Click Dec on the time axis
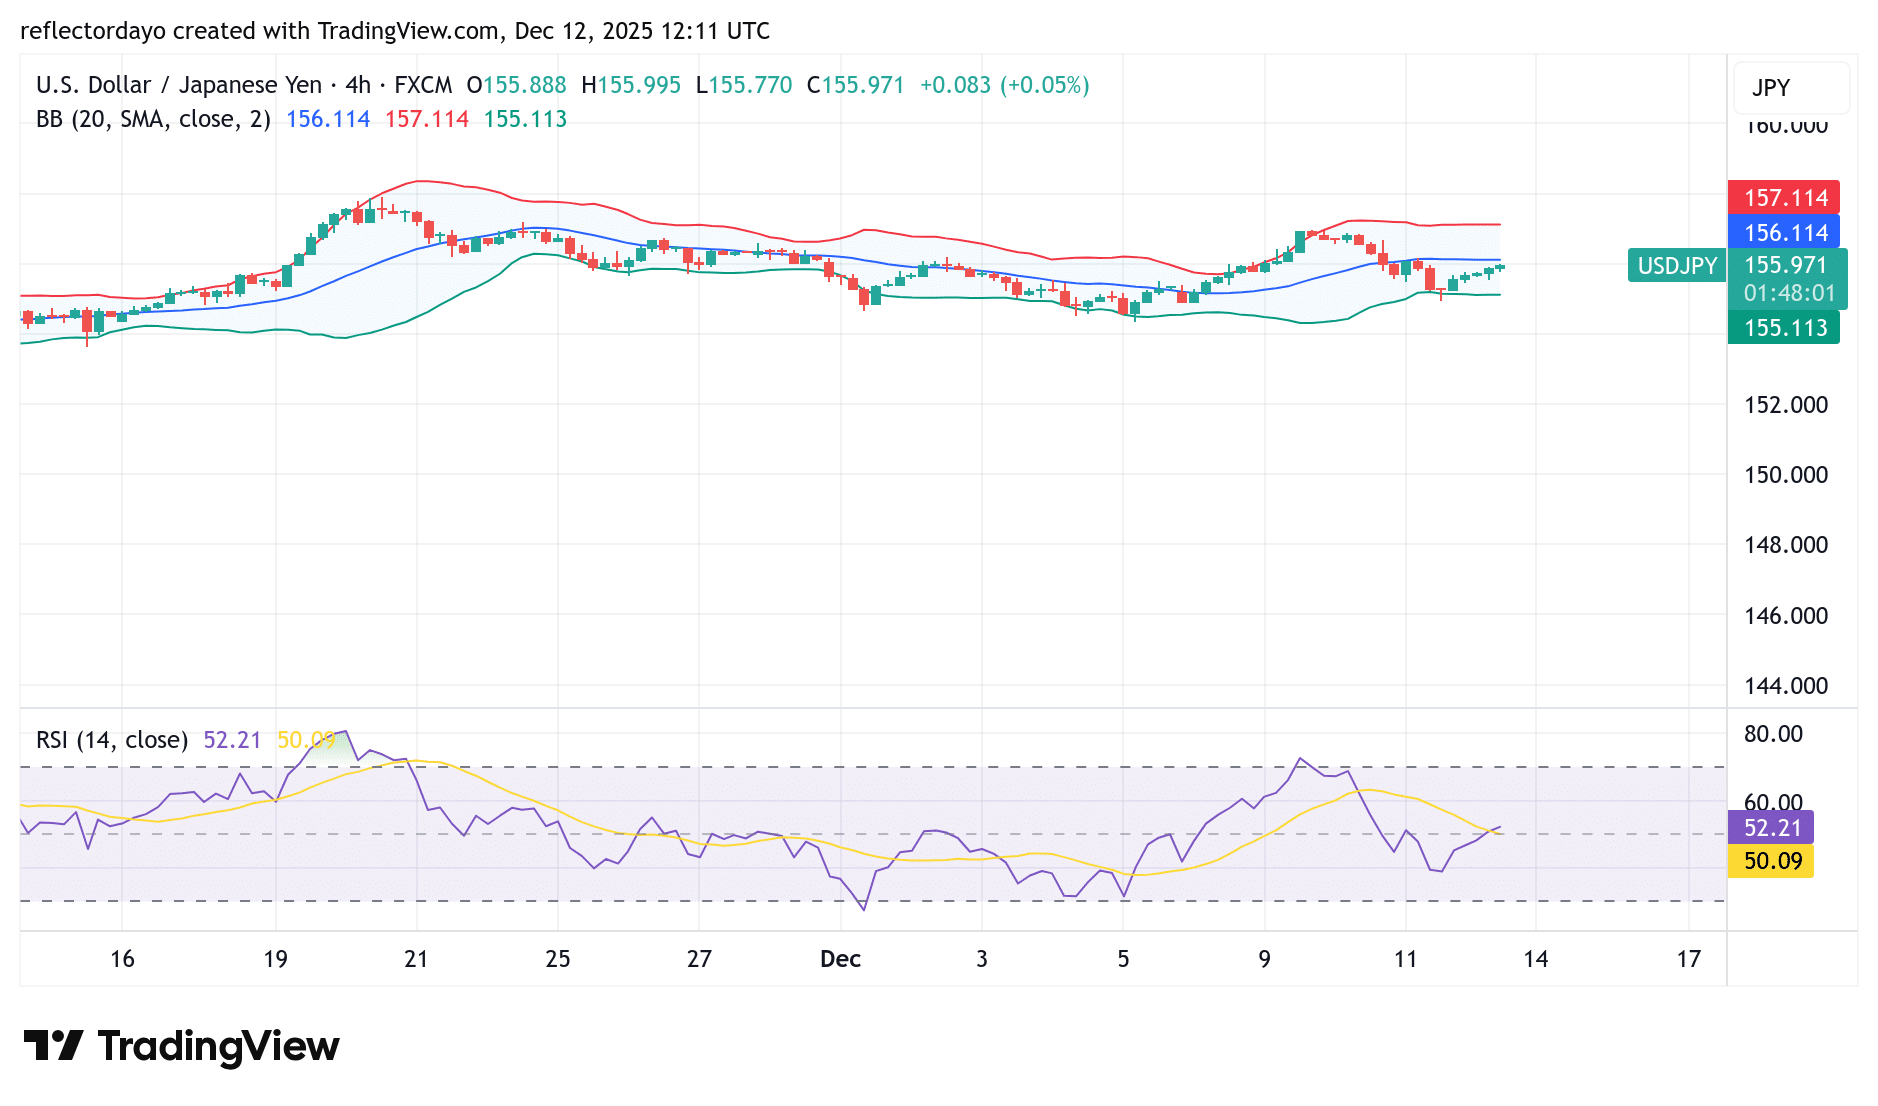Image resolution: width=1878 pixels, height=1106 pixels. [x=841, y=958]
